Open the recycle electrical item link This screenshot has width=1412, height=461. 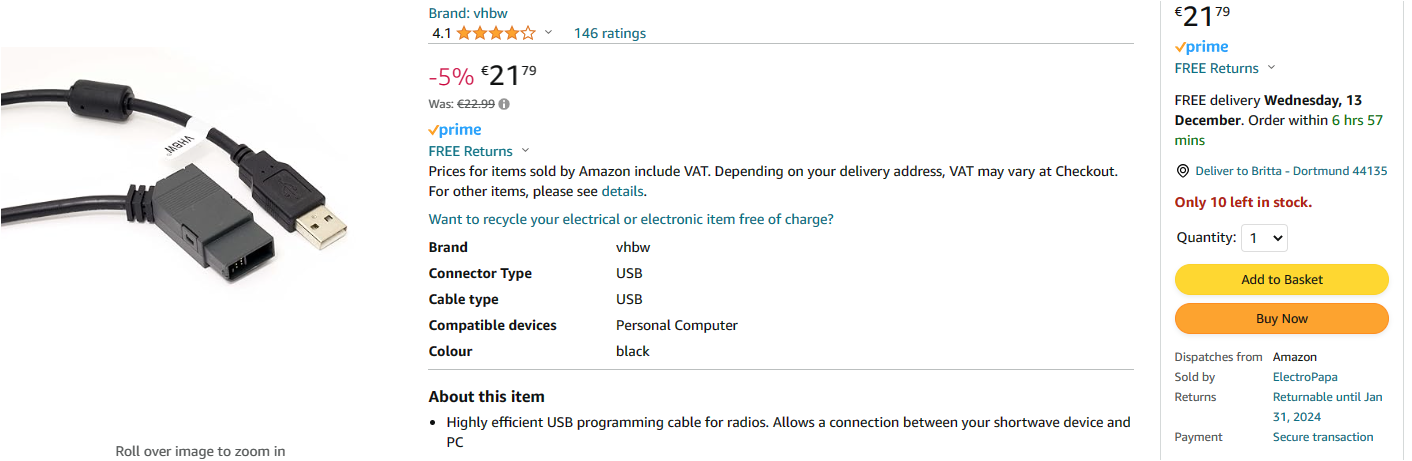pyautogui.click(x=631, y=219)
